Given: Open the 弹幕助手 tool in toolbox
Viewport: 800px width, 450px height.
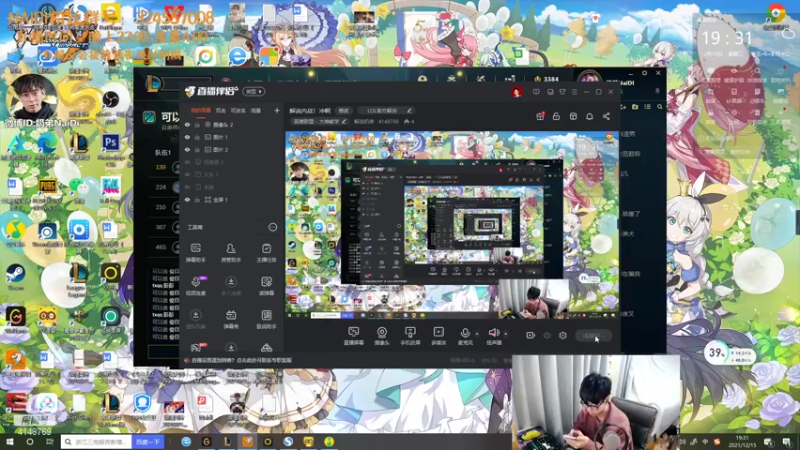Looking at the screenshot, I should point(195,253).
